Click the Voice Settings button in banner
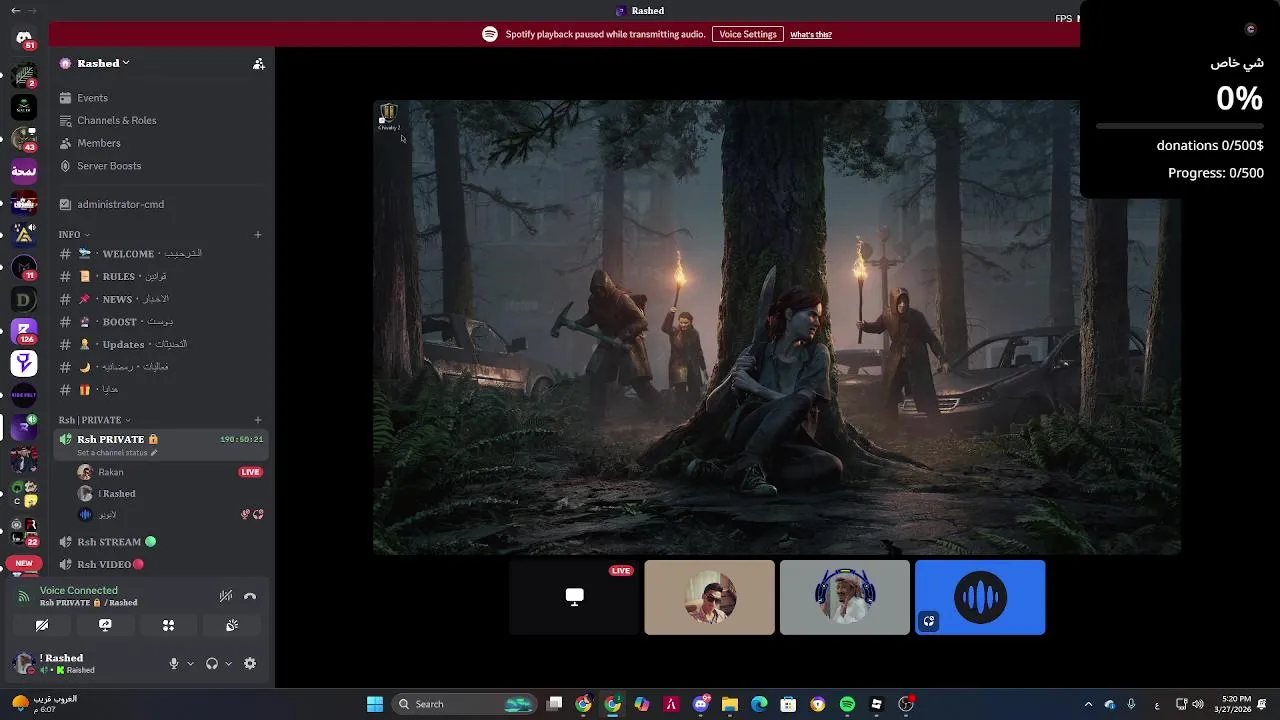Image resolution: width=1280 pixels, height=720 pixels. tap(748, 34)
